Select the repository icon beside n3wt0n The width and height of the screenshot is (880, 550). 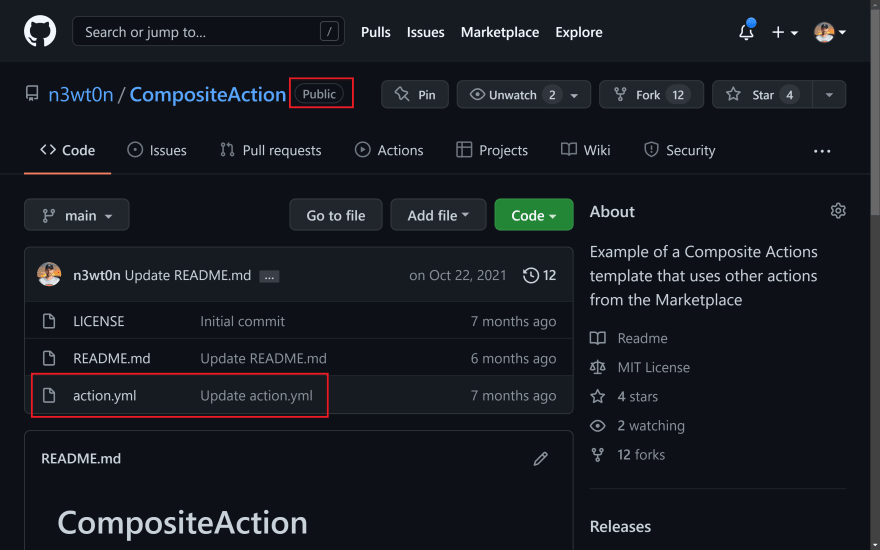[x=33, y=93]
